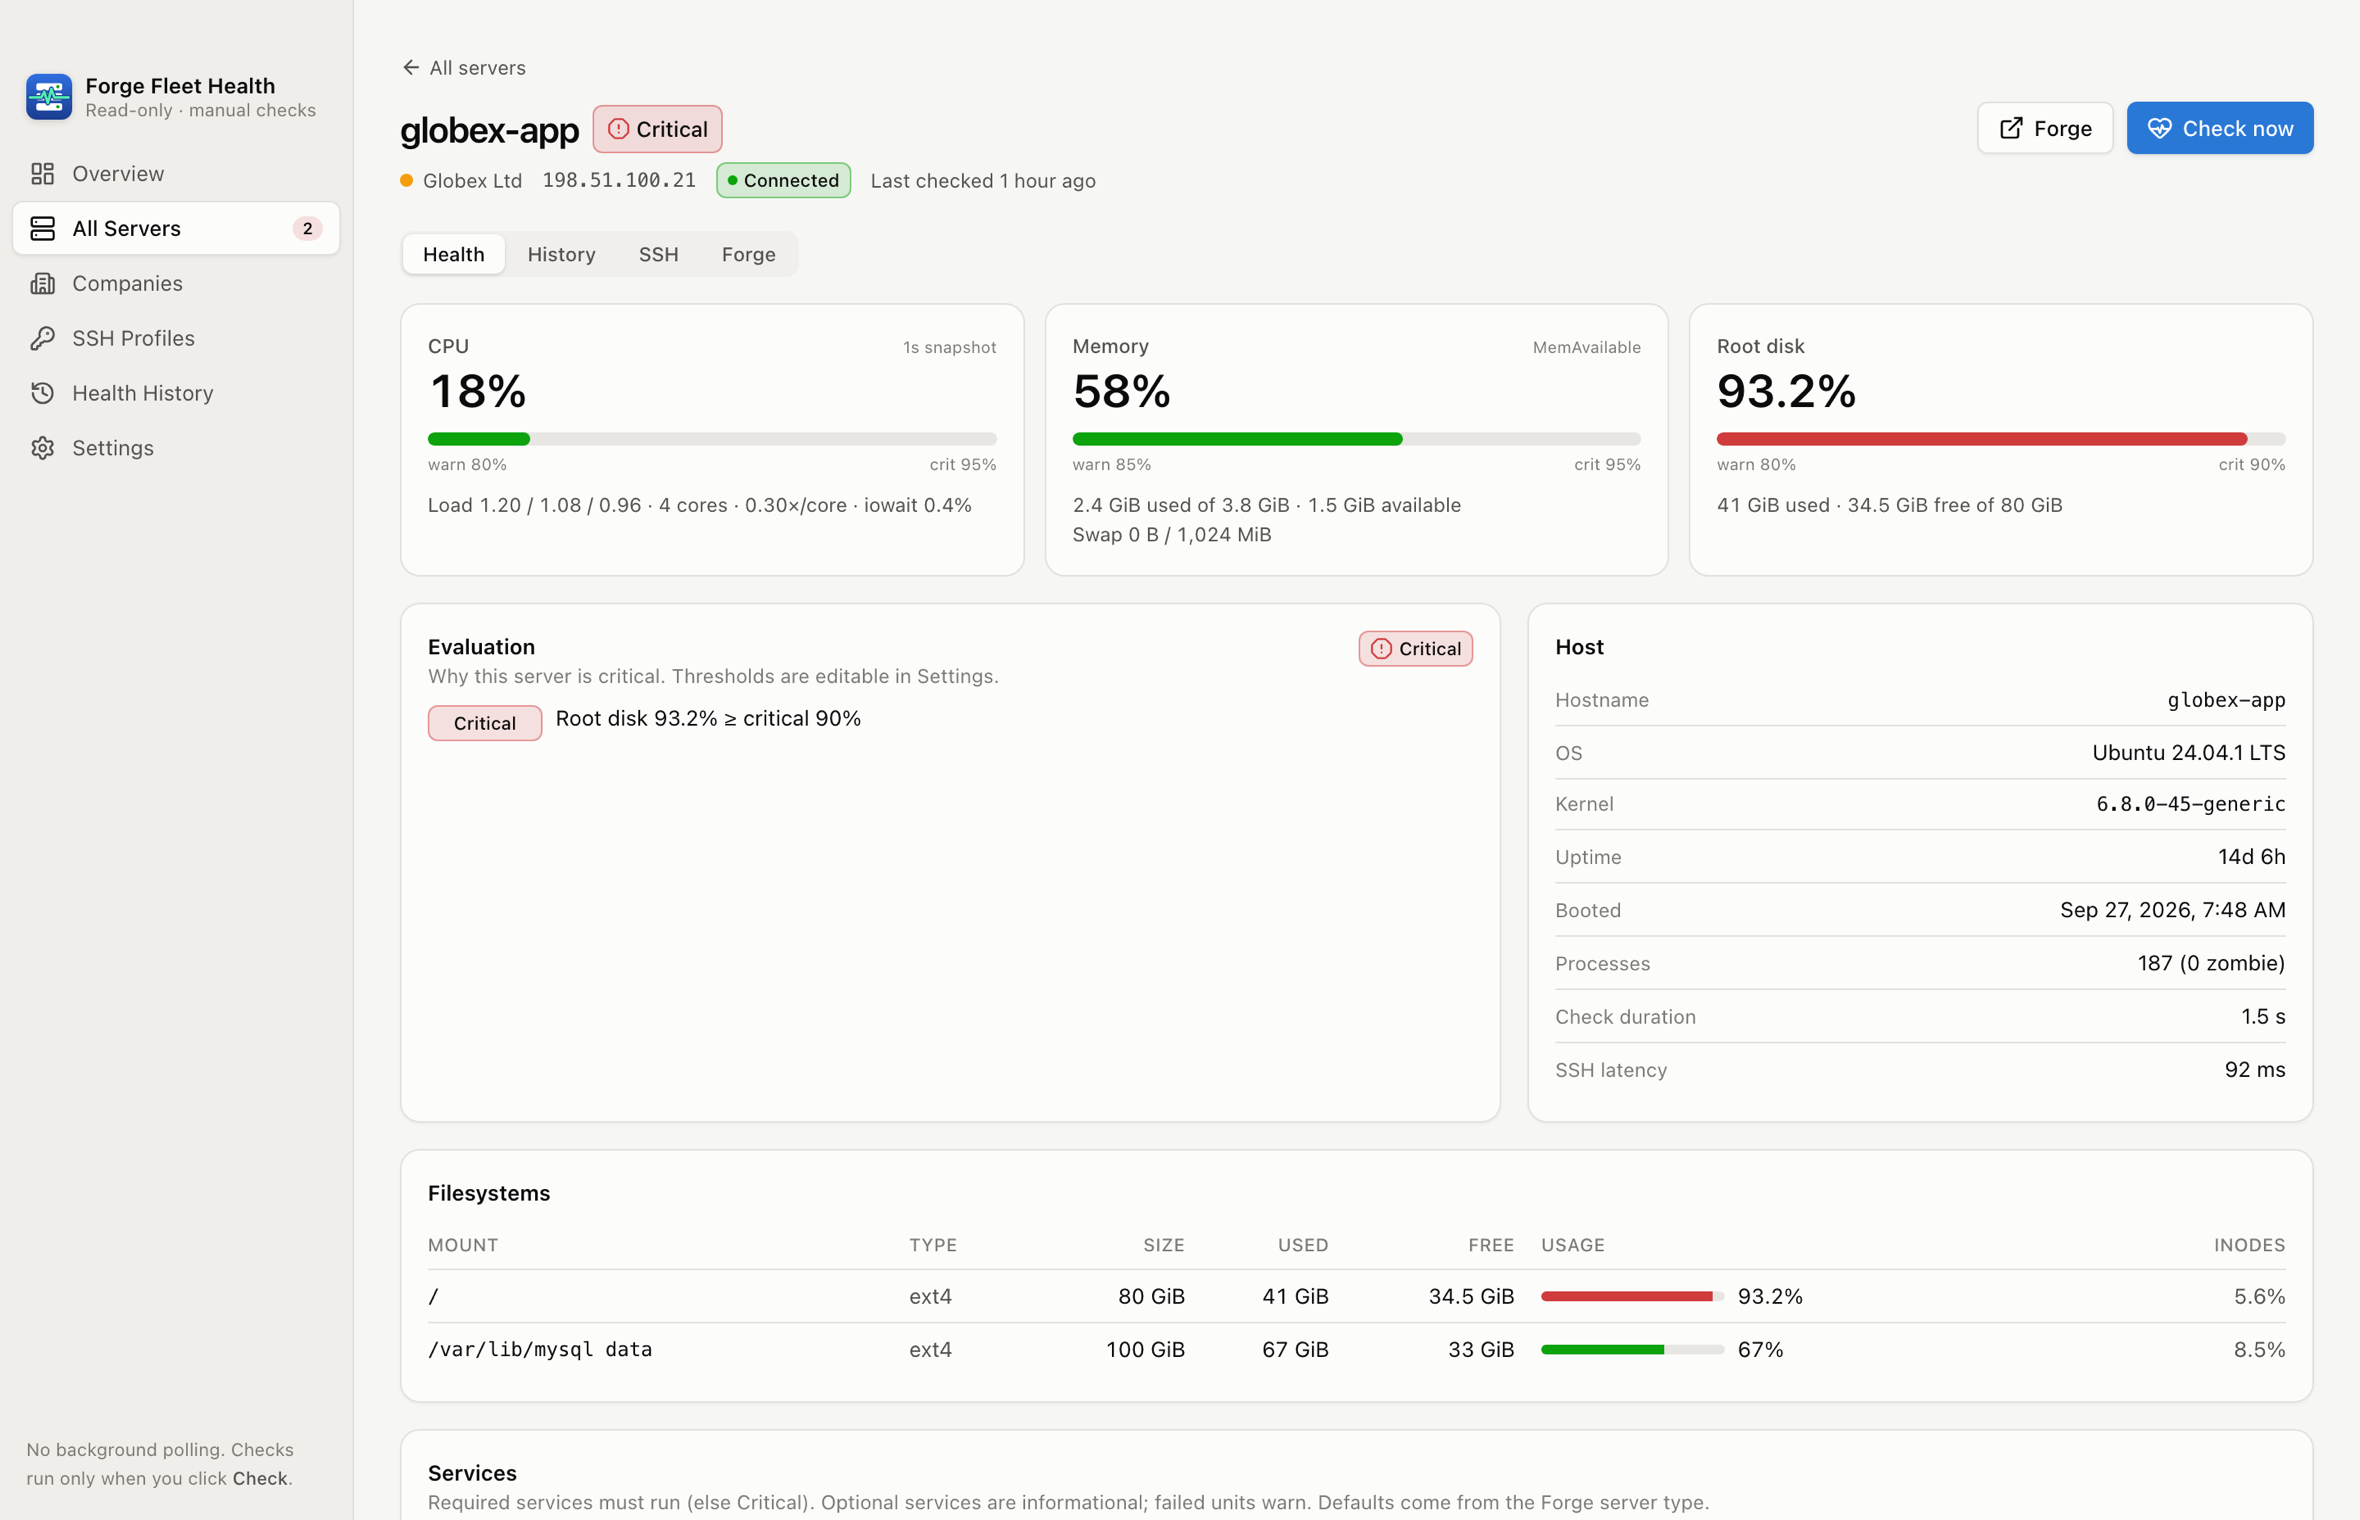Click the /var/lib/mysql data mount cell

tap(540, 1350)
